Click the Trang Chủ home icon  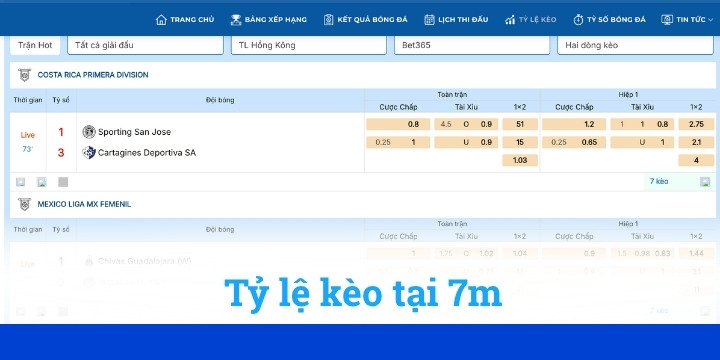pos(161,20)
